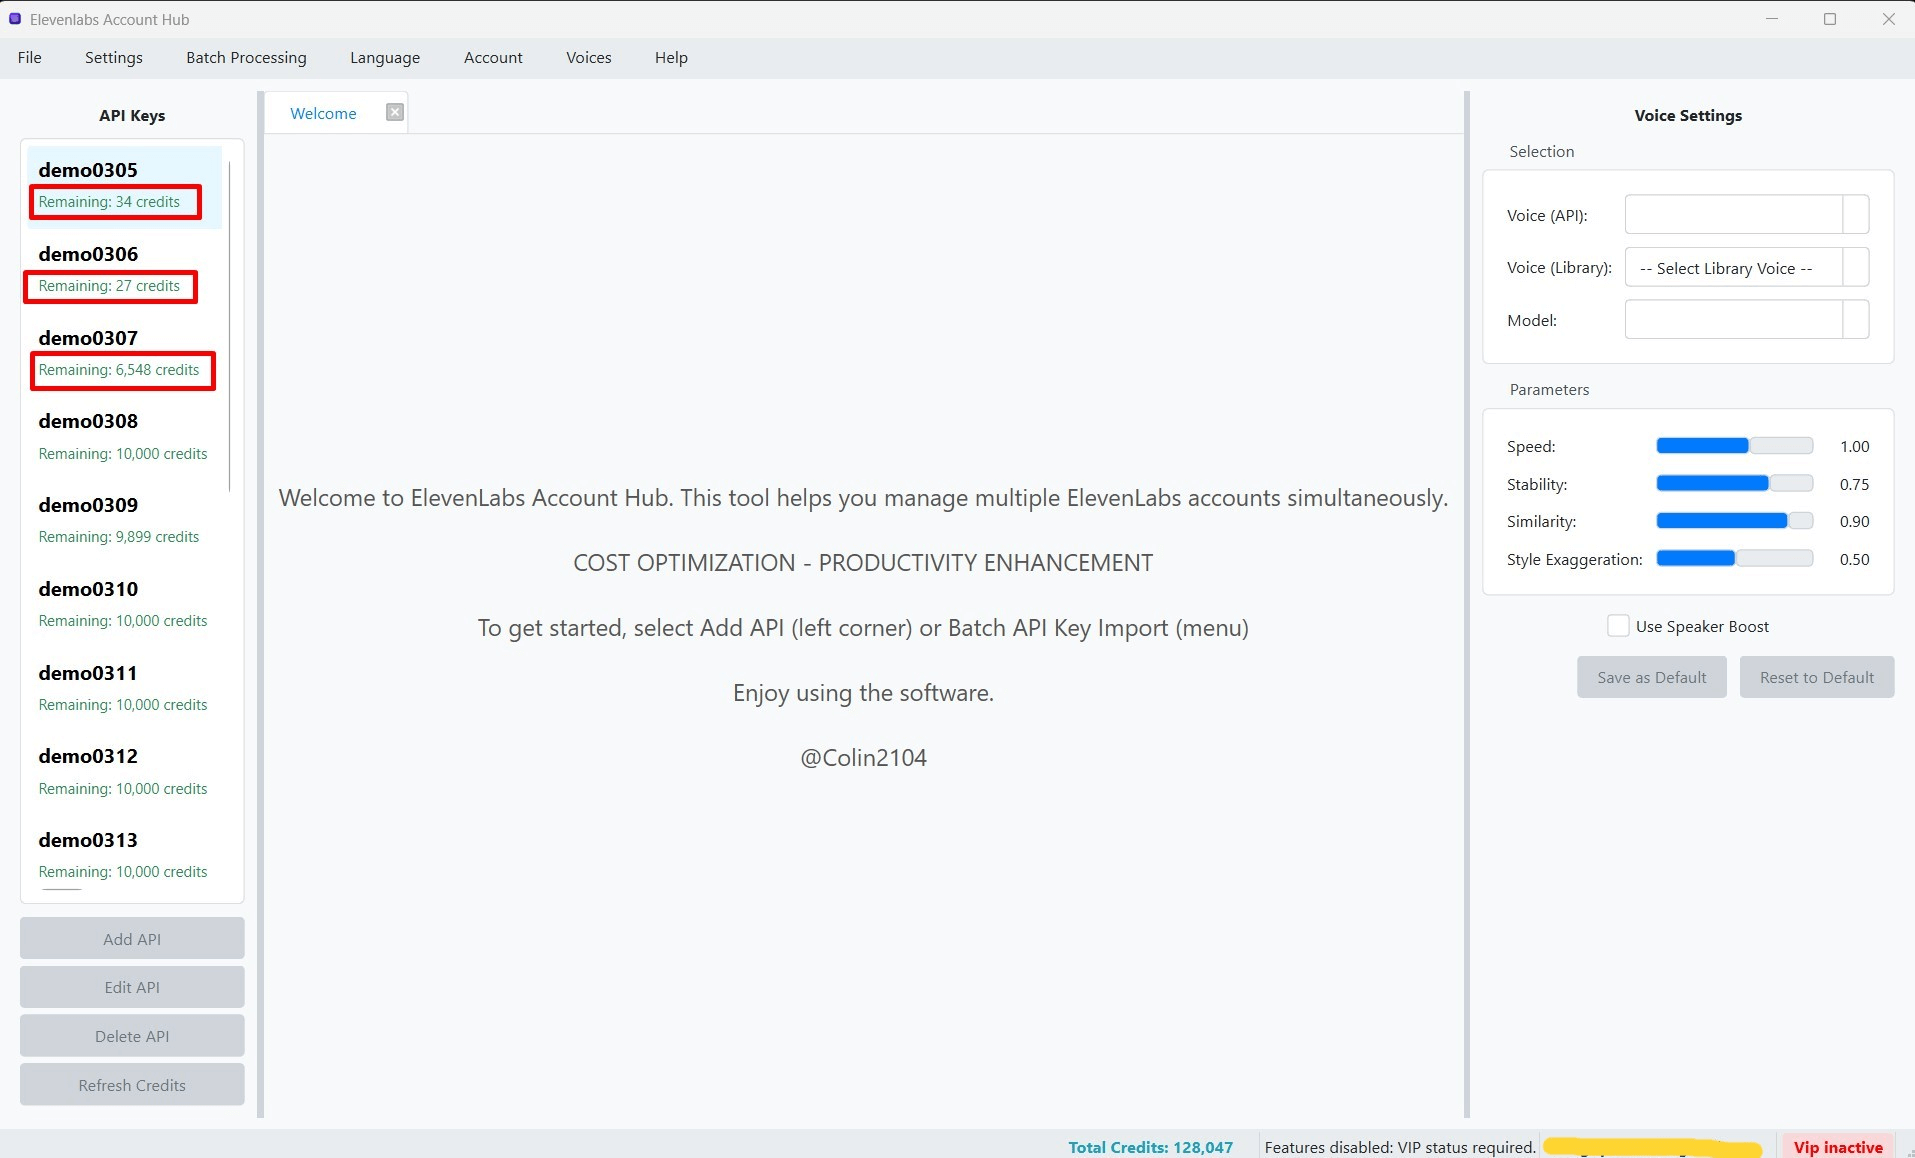Click the Refresh Credits button
The image size is (1915, 1158).
point(132,1085)
